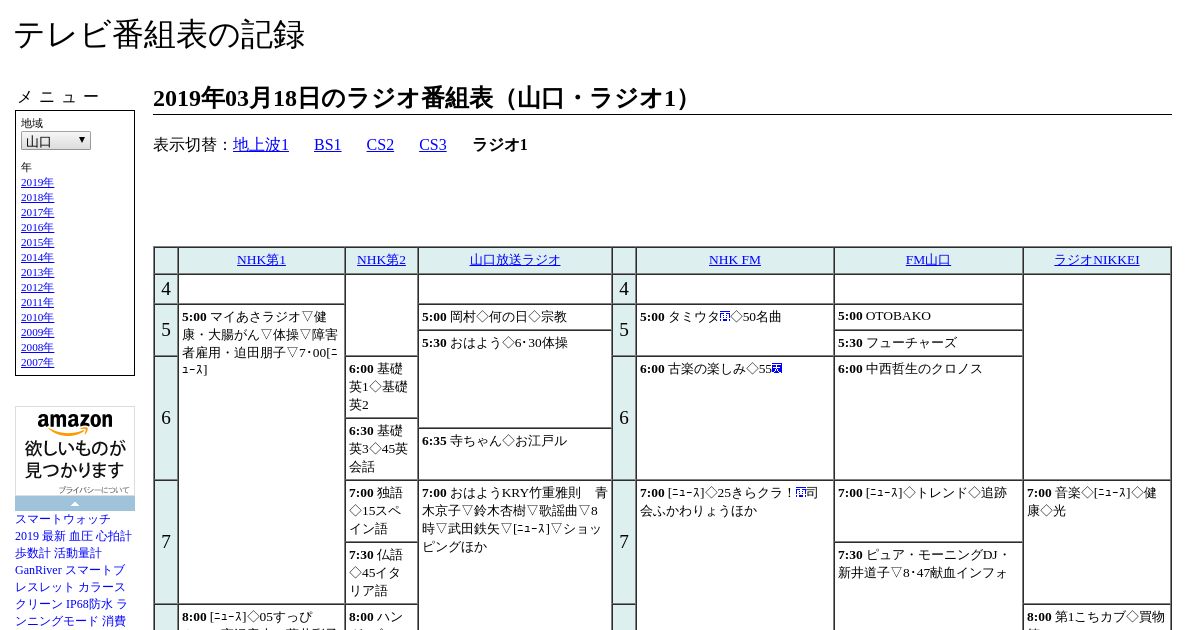Click the テレビ番組表の記録 site title
The height and width of the screenshot is (630, 1200).
tap(159, 35)
